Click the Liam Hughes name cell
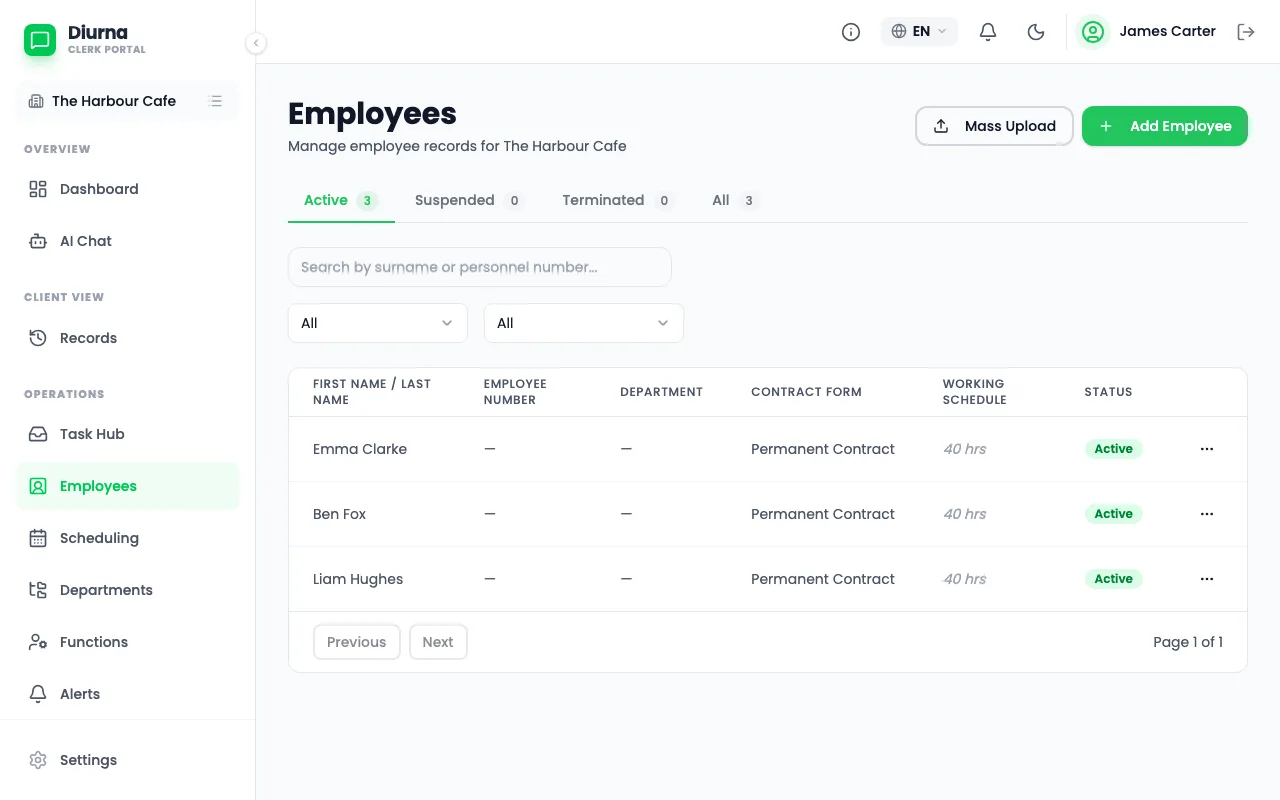 [x=358, y=579]
